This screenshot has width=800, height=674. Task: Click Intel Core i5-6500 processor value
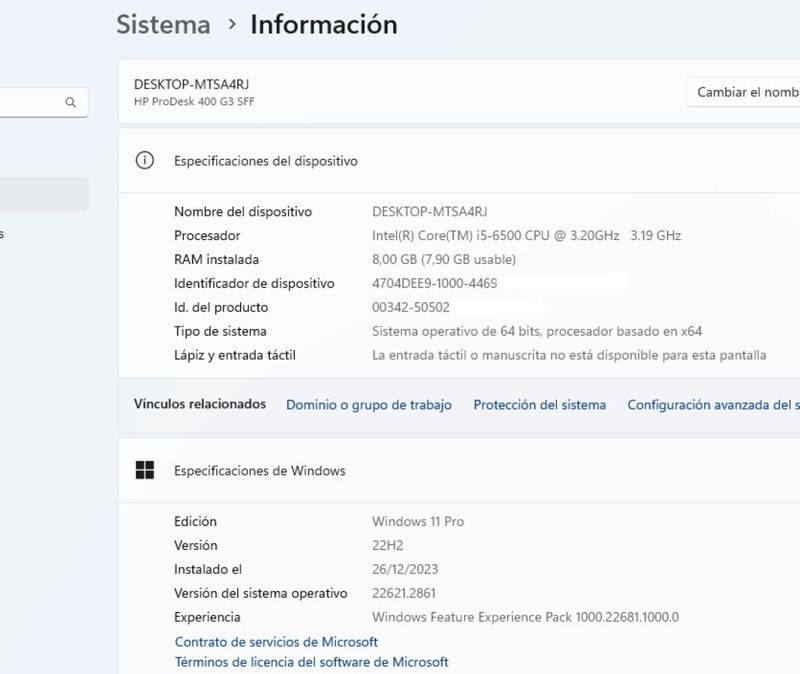(527, 235)
